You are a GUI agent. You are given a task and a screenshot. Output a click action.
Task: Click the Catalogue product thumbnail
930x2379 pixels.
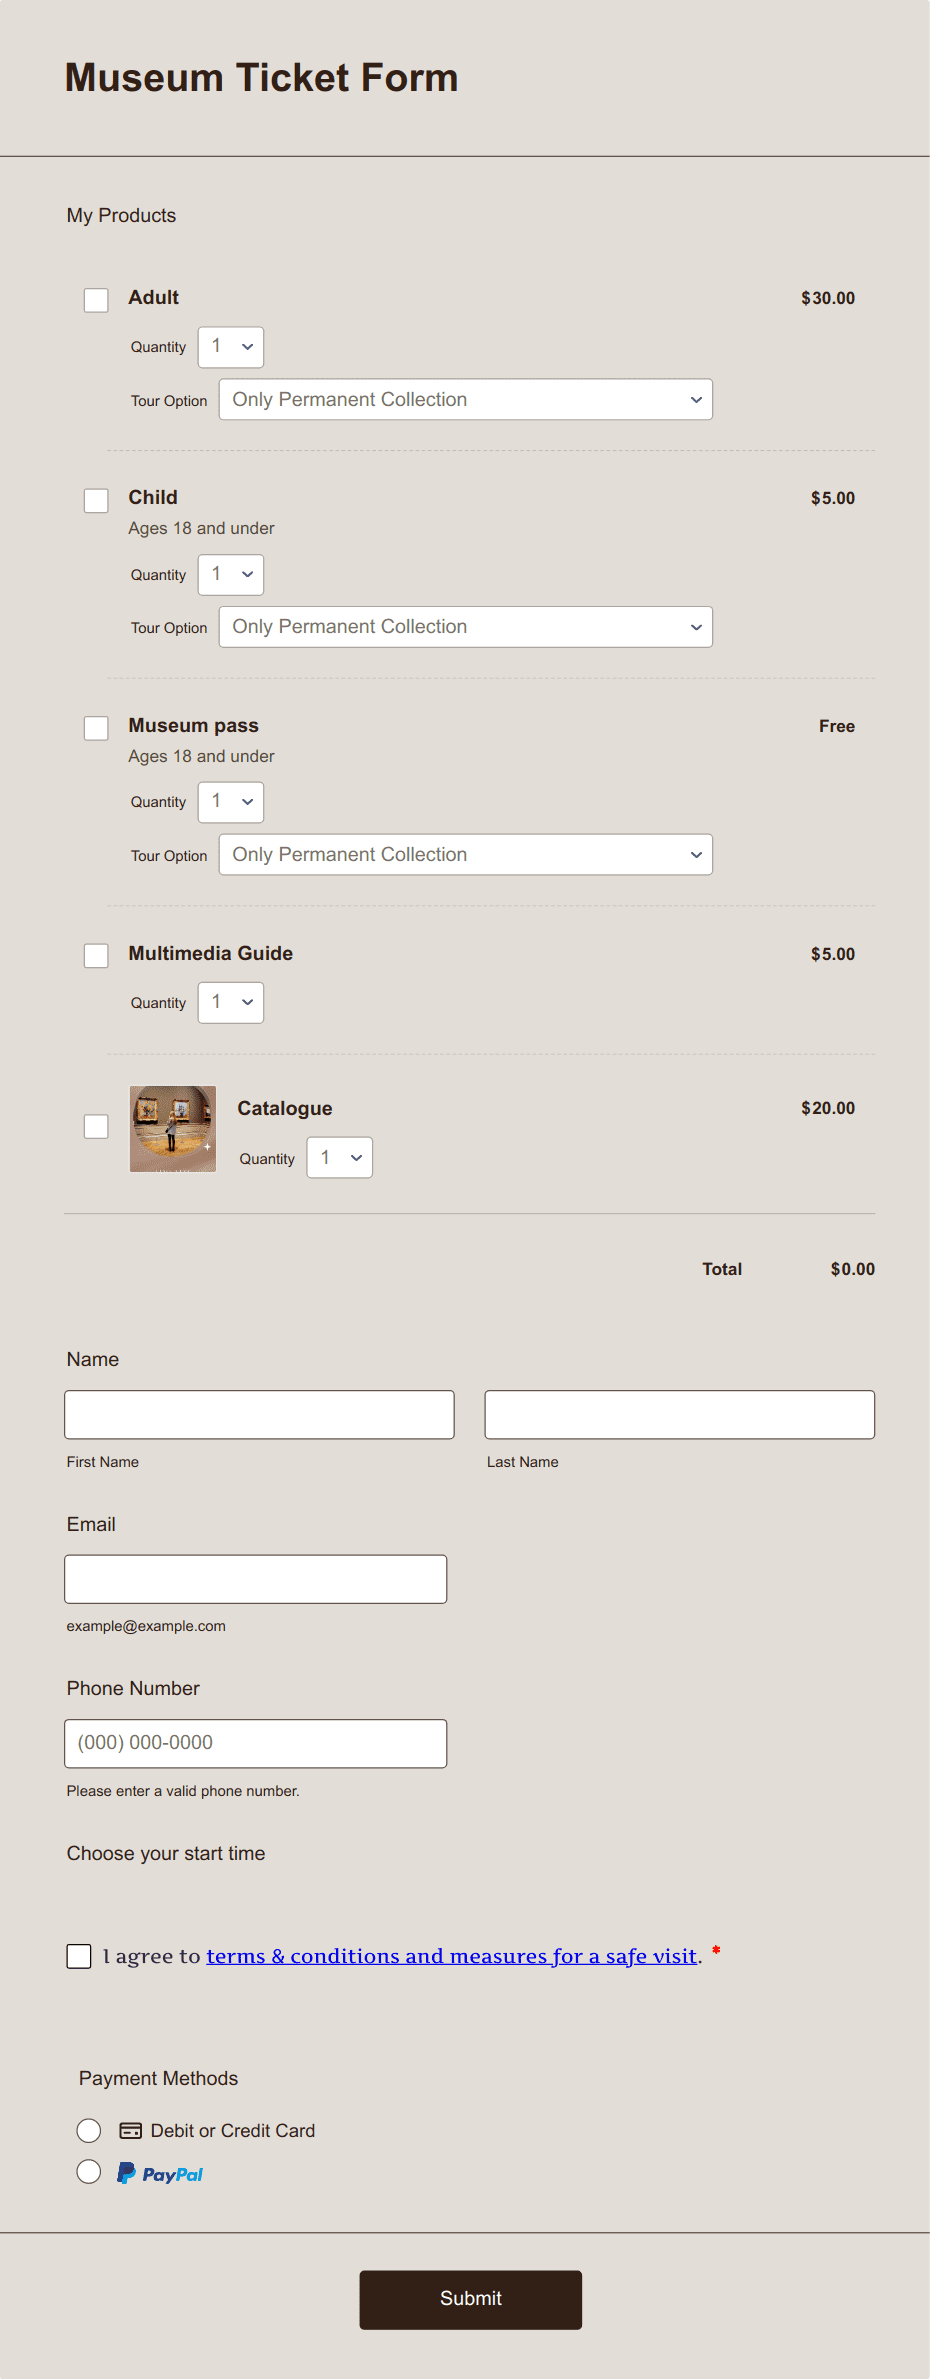tap(172, 1129)
